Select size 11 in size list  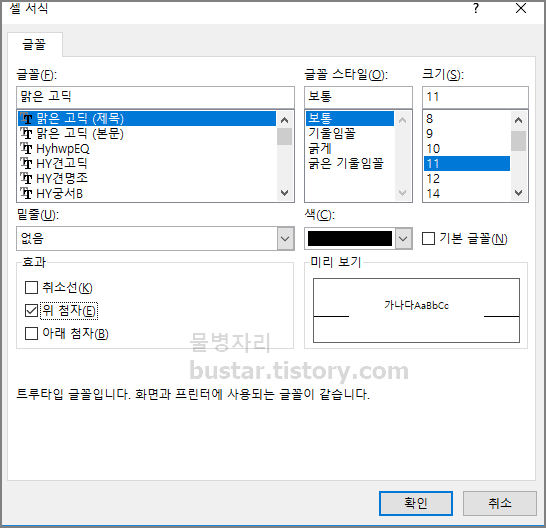(x=467, y=163)
